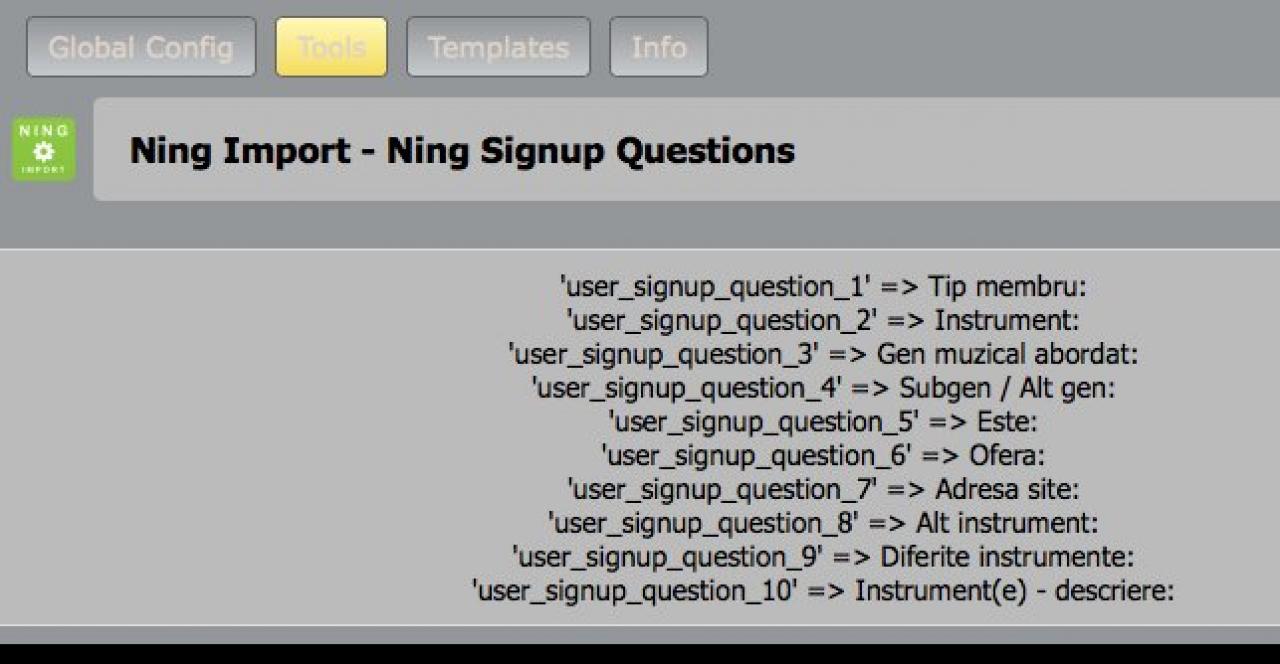Screen dimensions: 1280x664
Task: Go to the Info tab
Action: [x=659, y=47]
